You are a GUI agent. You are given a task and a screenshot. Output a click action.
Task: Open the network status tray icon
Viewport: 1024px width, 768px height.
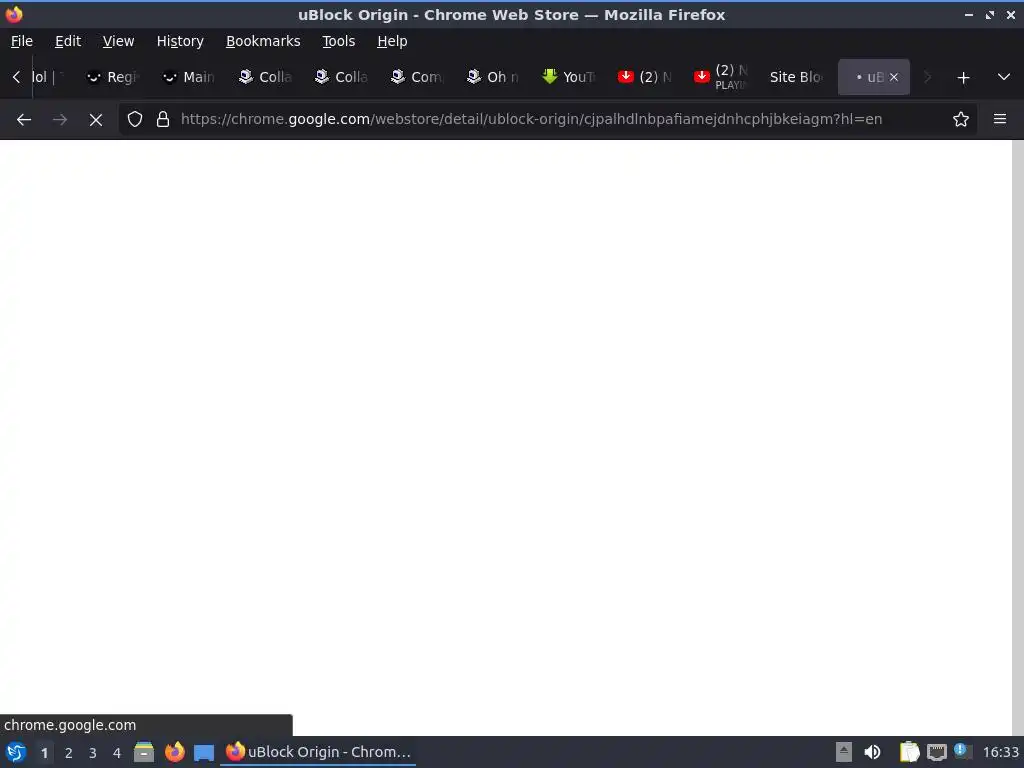pyautogui.click(x=936, y=752)
